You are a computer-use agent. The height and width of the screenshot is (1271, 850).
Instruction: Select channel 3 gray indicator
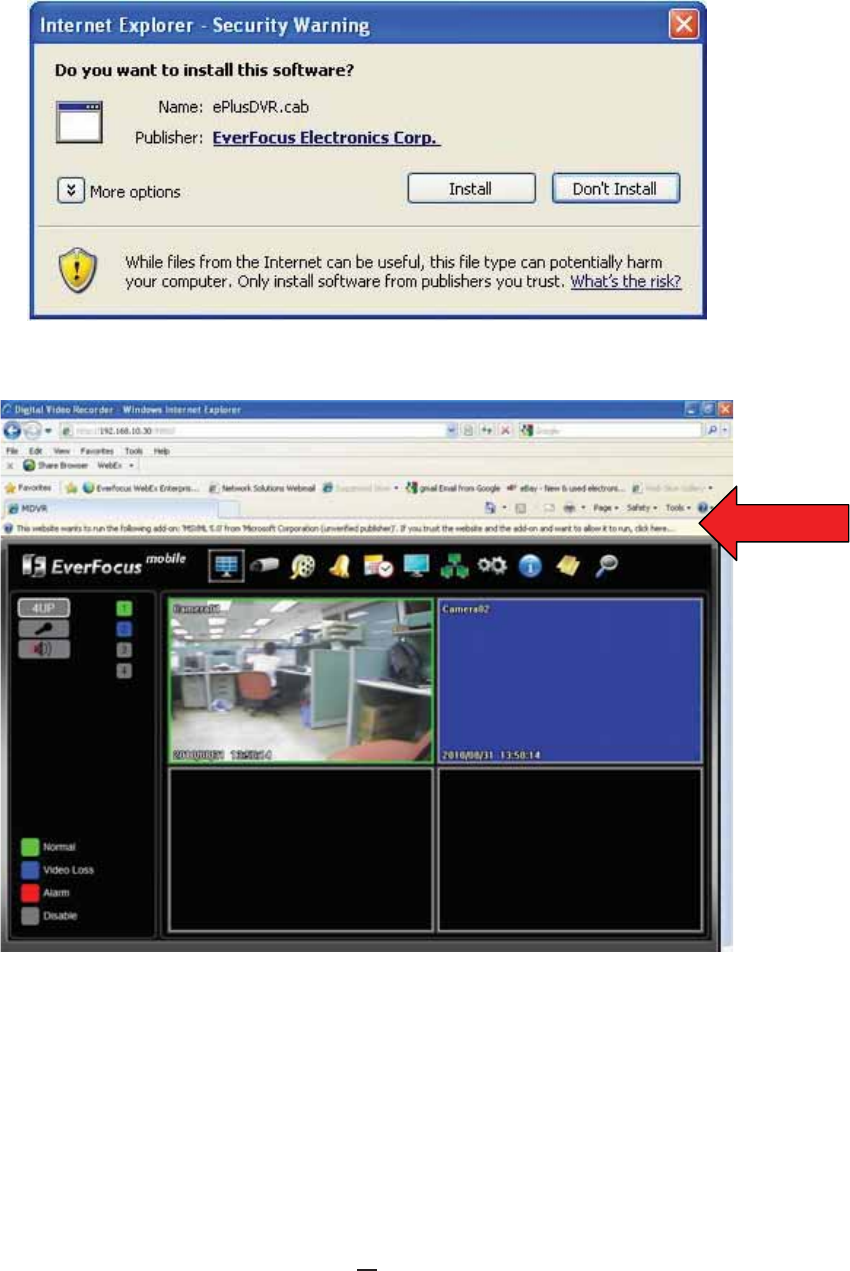click(x=124, y=650)
